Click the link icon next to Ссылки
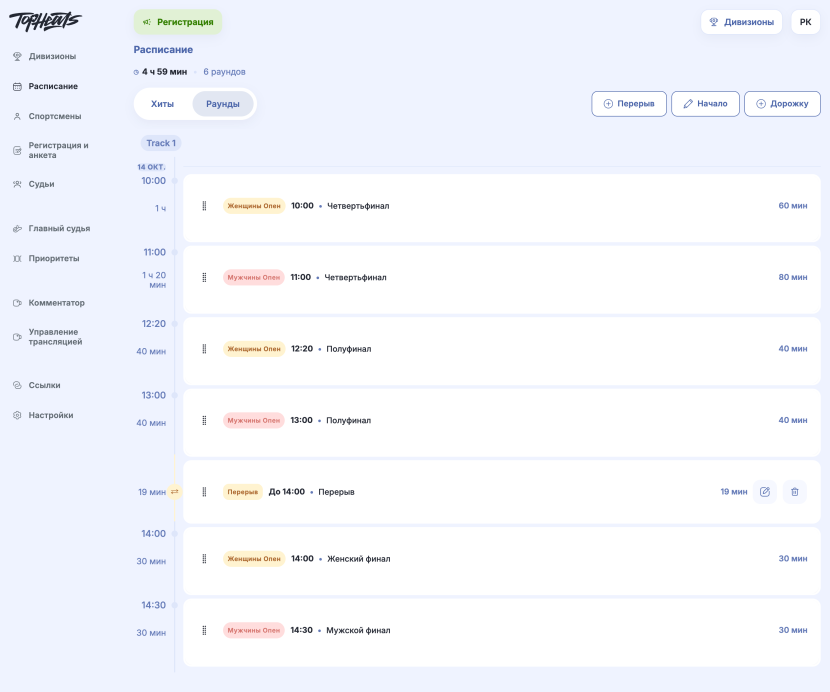Screen dimensions: 830x692 [x=17, y=385]
